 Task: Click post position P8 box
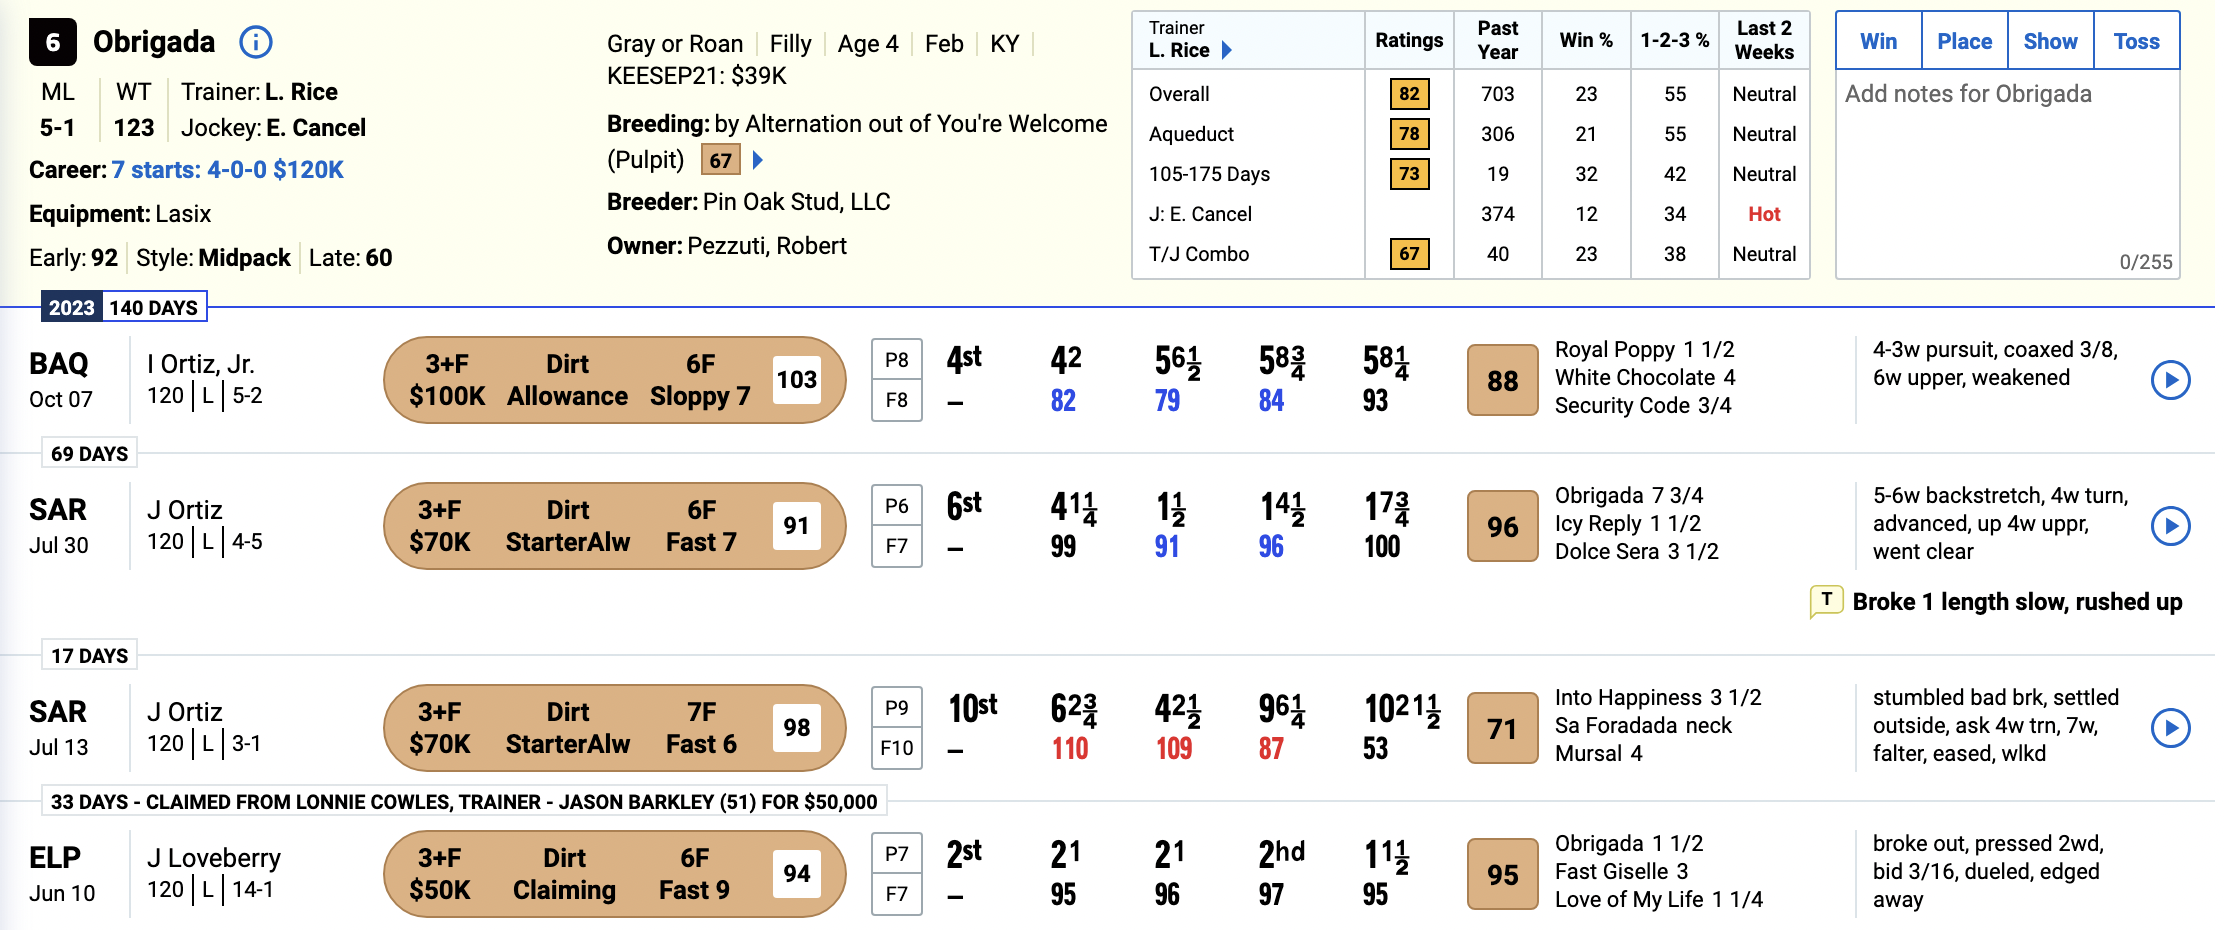(x=897, y=360)
